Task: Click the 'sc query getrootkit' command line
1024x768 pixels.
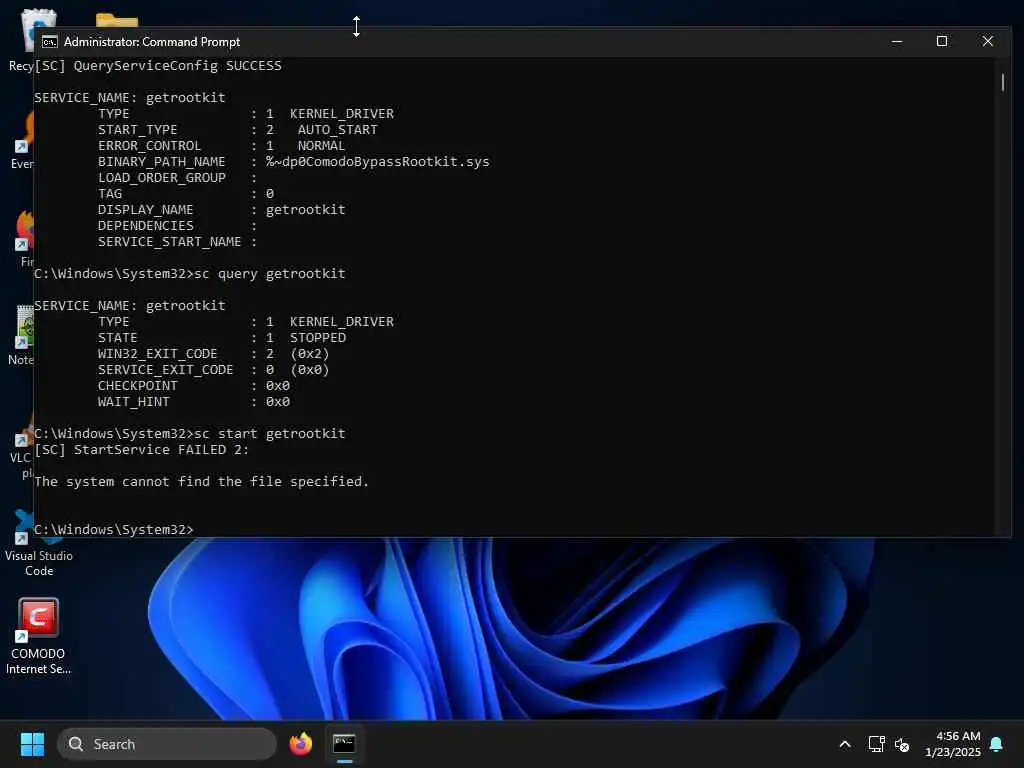Action: (190, 273)
